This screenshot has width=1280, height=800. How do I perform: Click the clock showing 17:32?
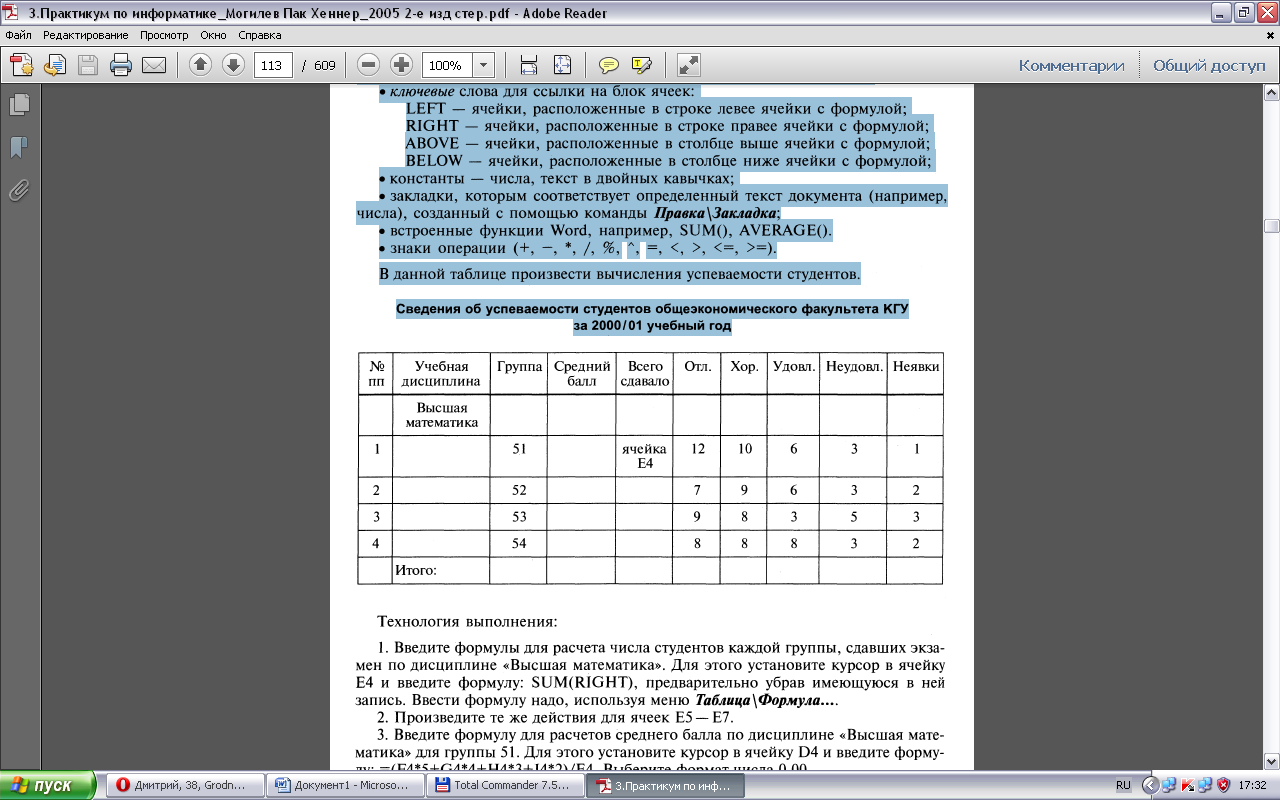tap(1253, 785)
